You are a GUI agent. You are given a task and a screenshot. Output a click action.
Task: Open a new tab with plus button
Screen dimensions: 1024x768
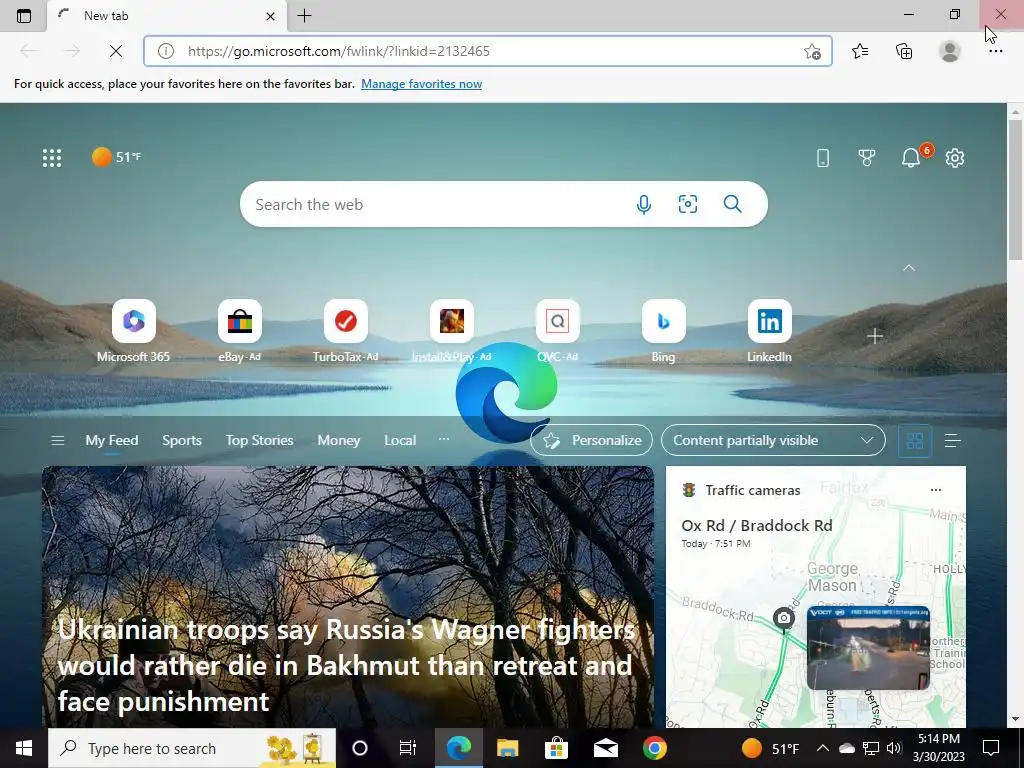[x=304, y=16]
